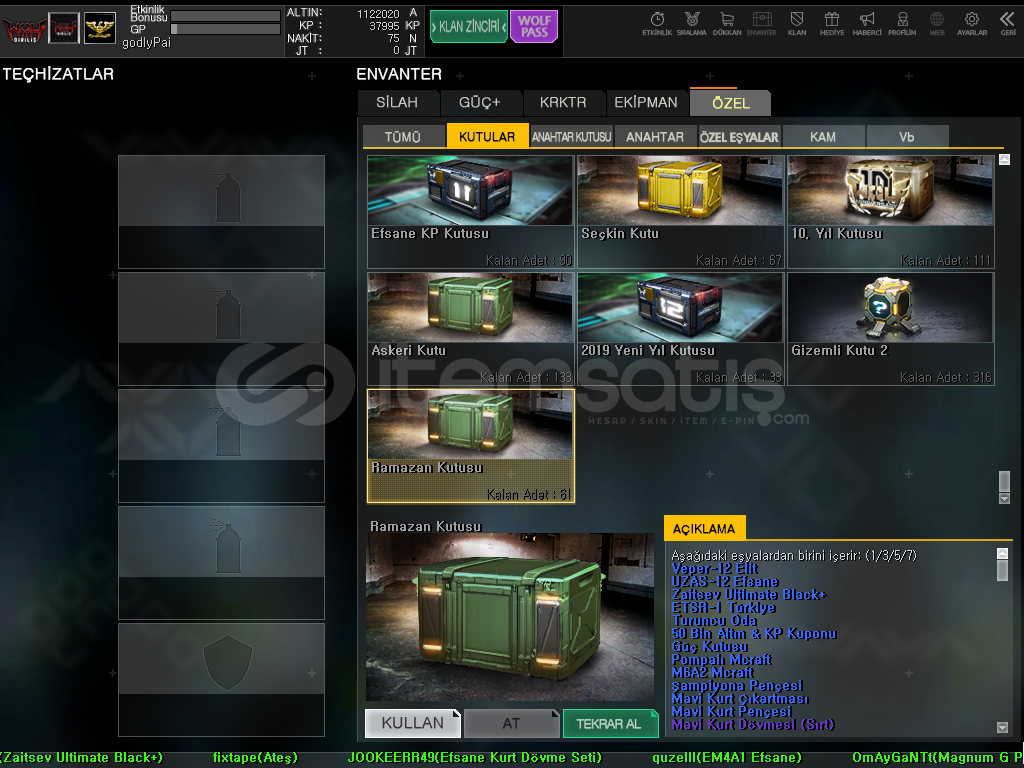
Task: Select the KAM sub-tab
Action: (x=823, y=136)
